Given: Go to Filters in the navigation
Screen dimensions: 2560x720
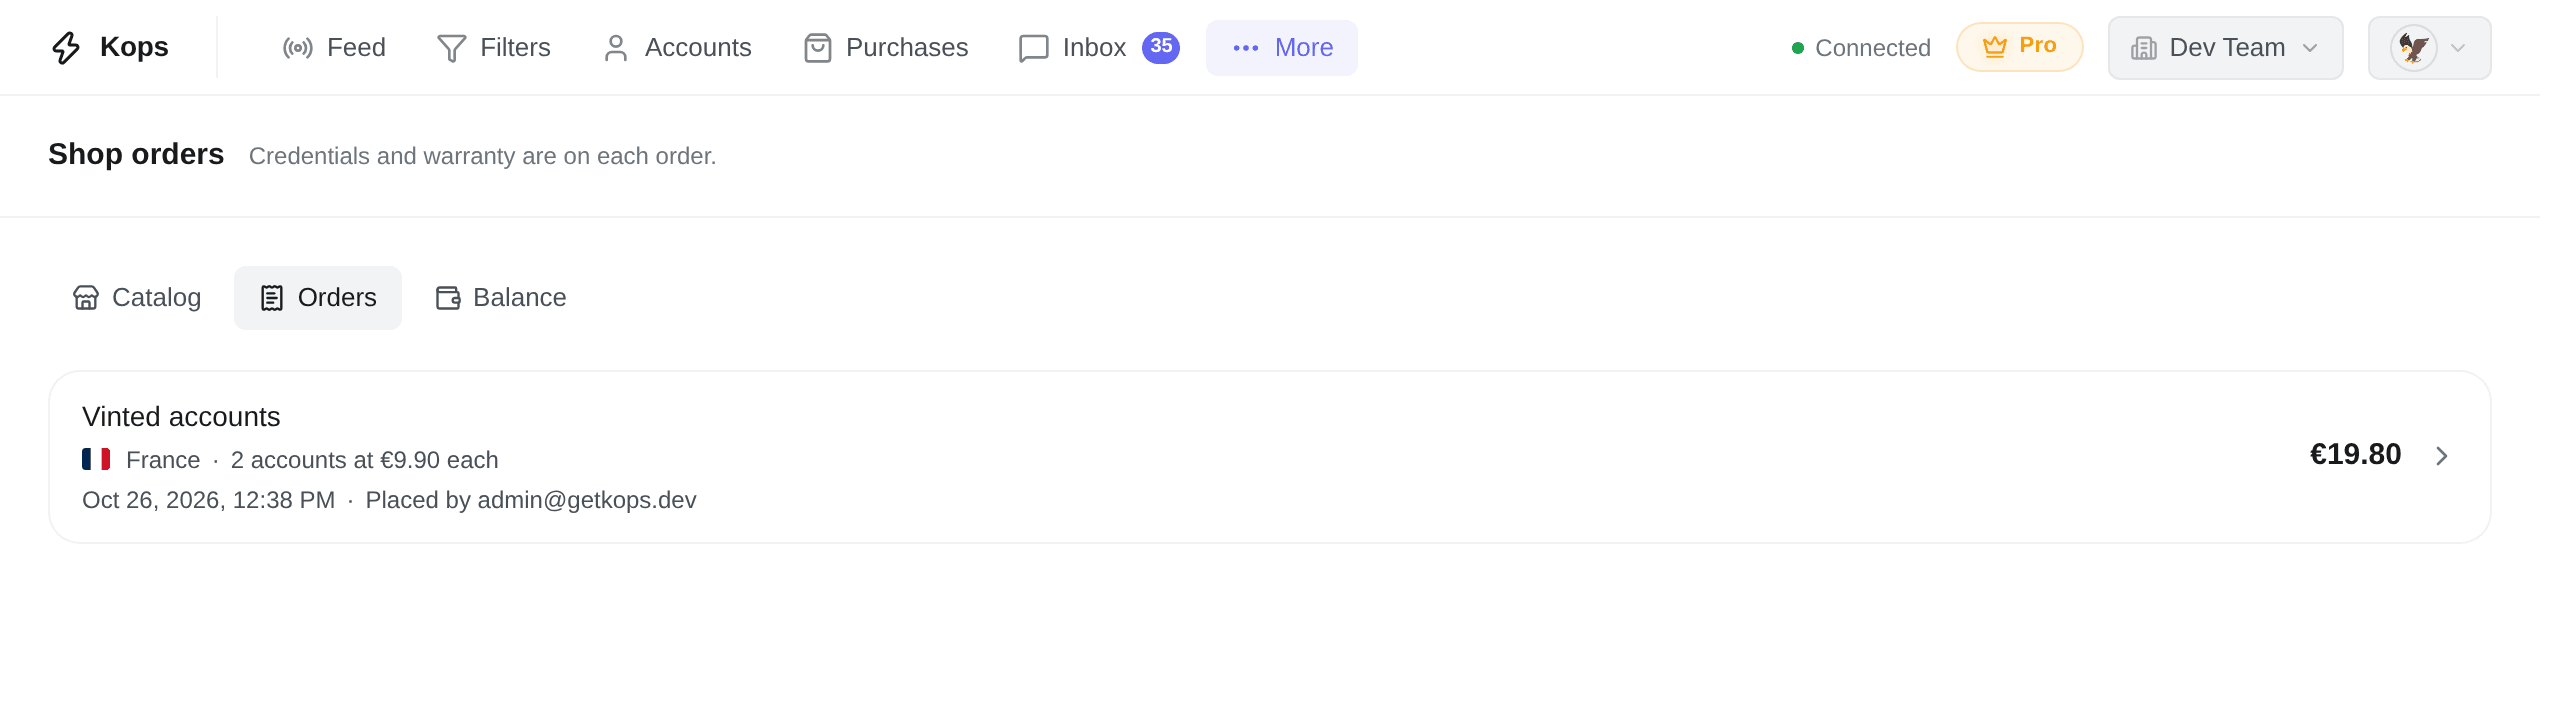Looking at the screenshot, I should (x=494, y=48).
